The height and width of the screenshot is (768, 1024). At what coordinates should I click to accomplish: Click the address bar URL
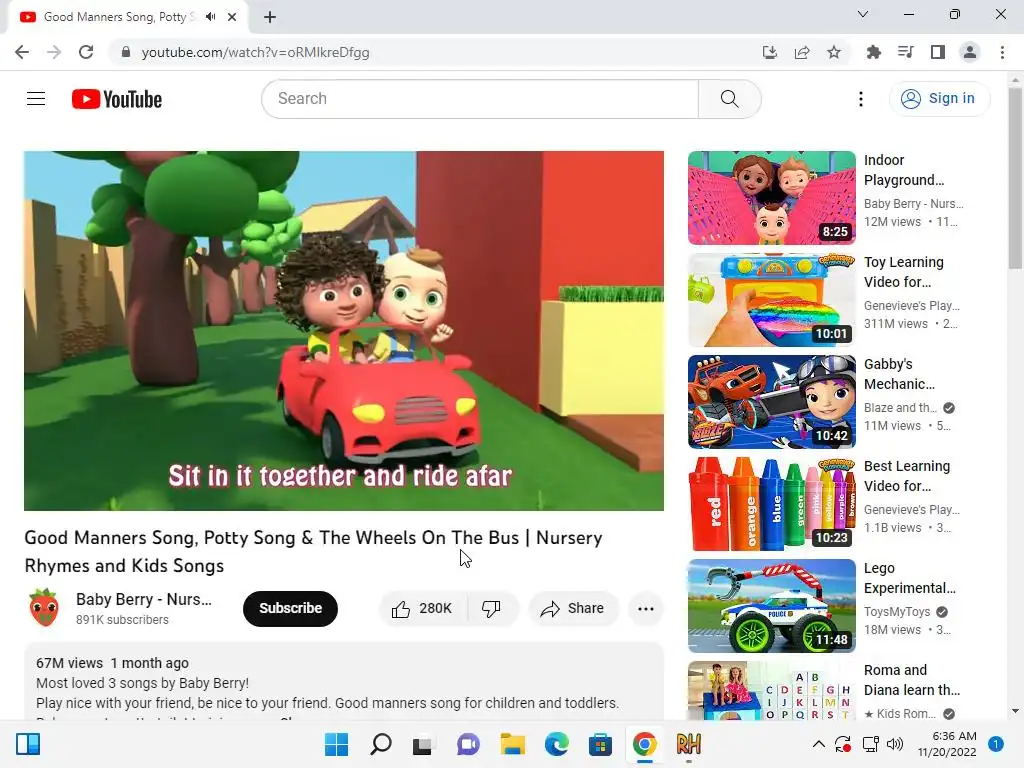pos(255,52)
